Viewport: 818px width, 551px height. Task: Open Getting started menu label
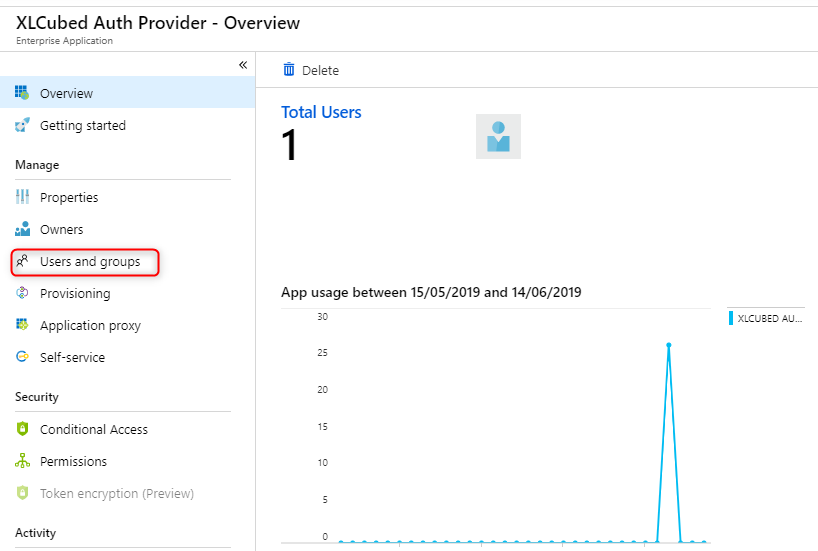click(x=82, y=126)
